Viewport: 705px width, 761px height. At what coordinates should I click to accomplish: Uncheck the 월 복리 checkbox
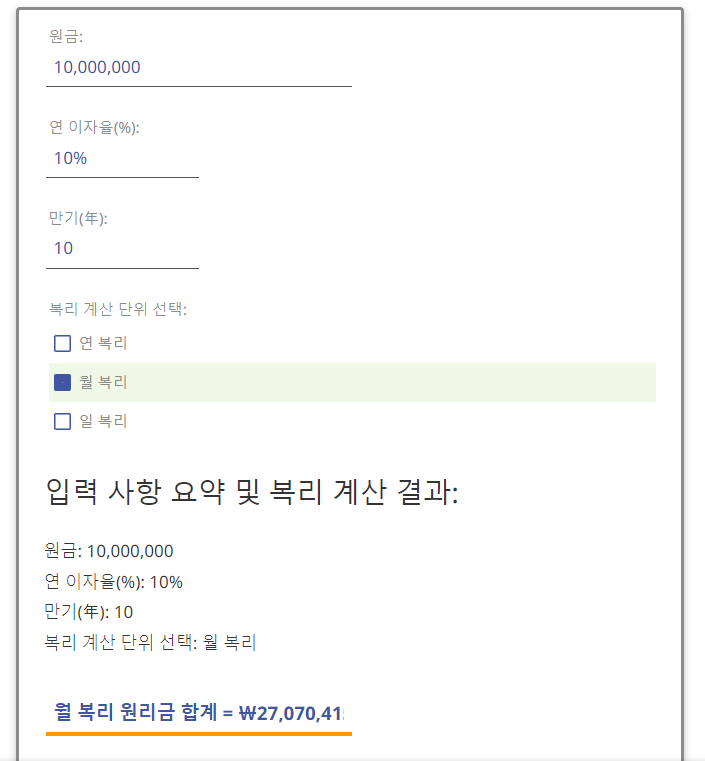click(x=62, y=382)
